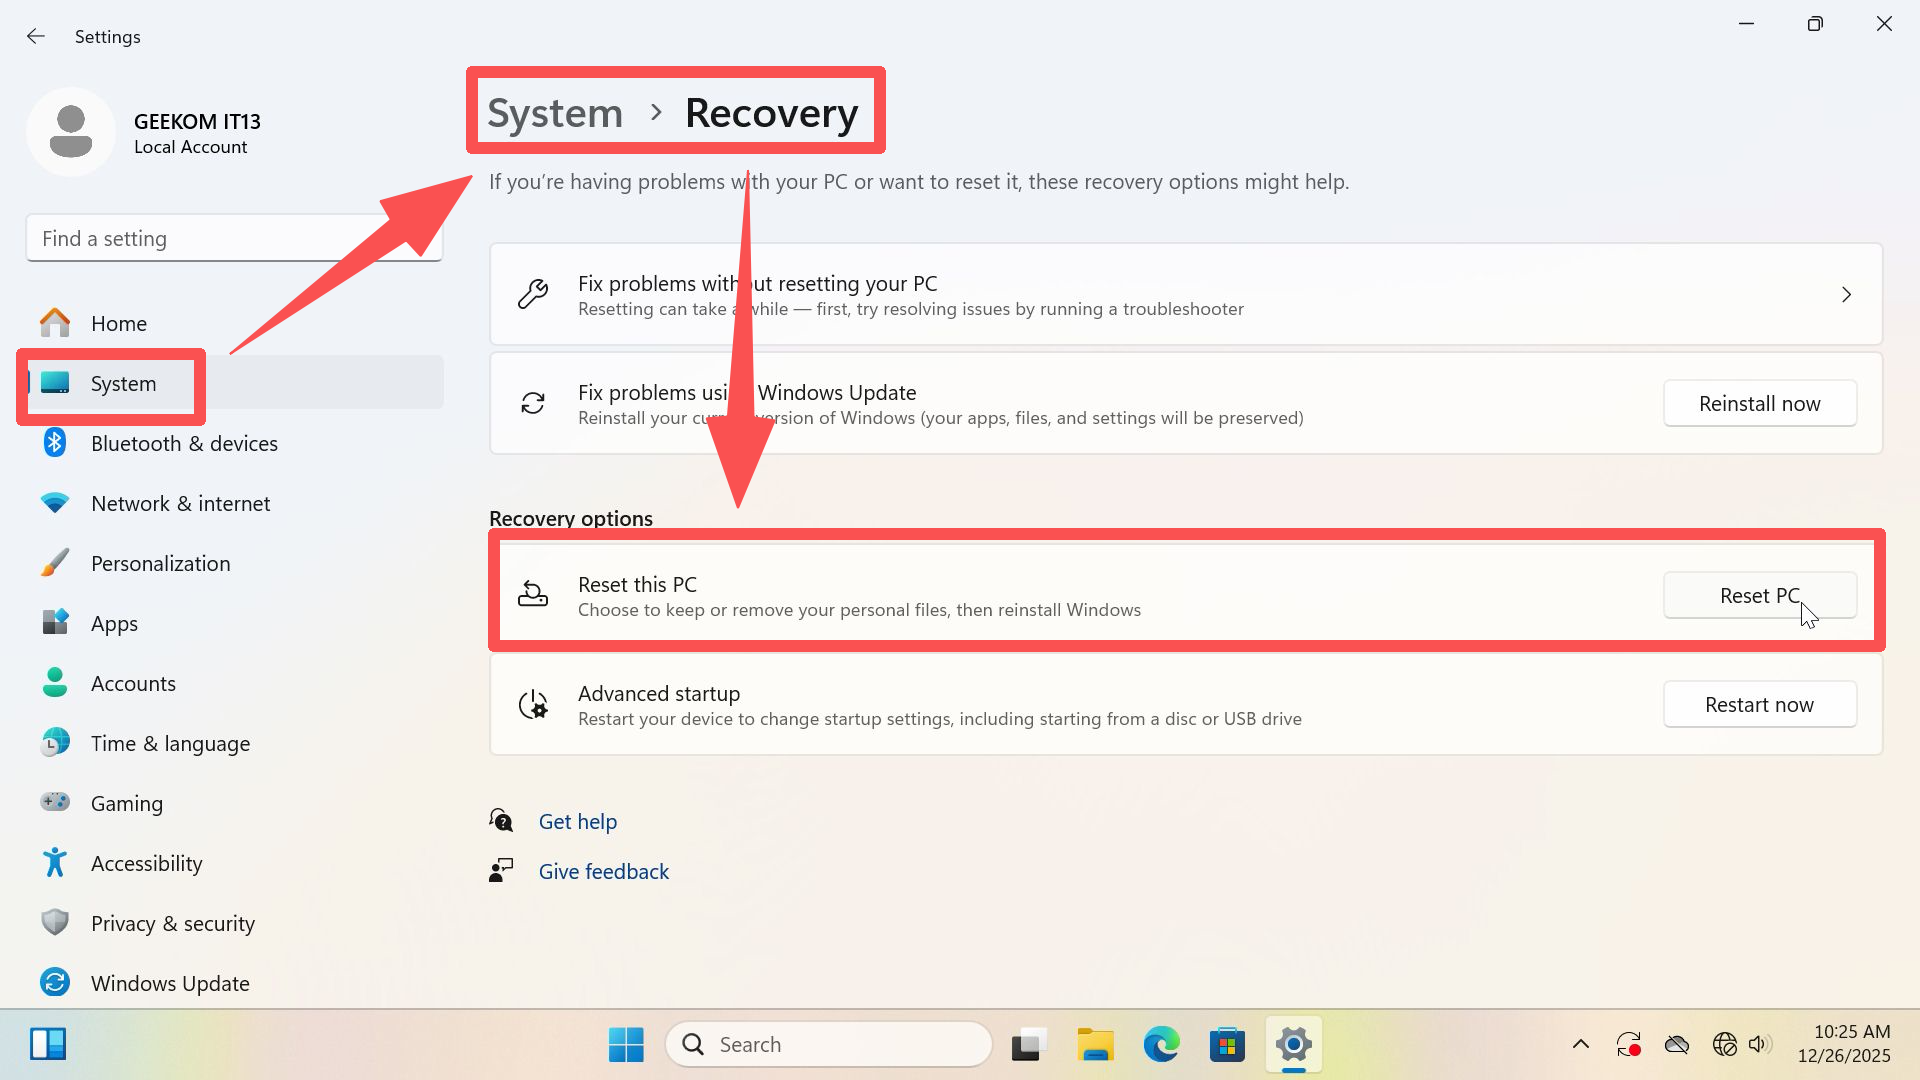Open Accessibility settings page
Viewport: 1920px width, 1080px height.
click(146, 863)
